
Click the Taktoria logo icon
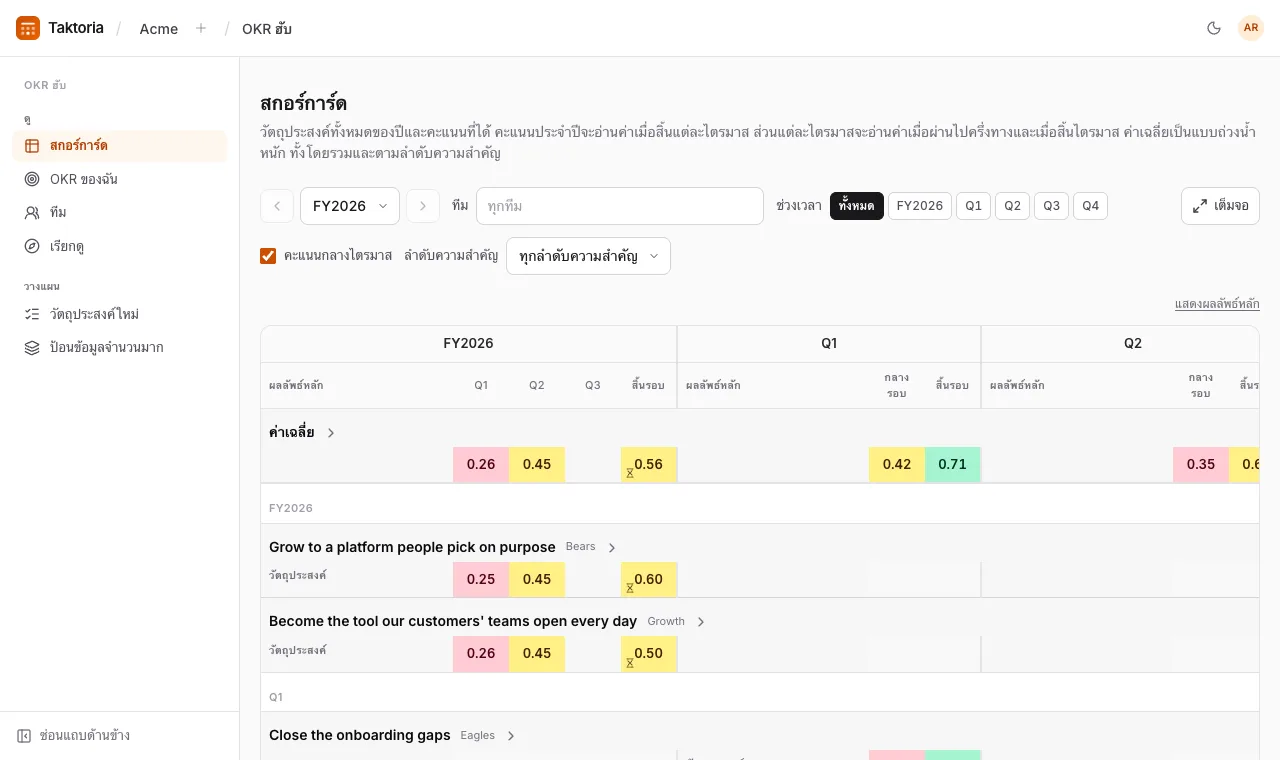(x=28, y=28)
